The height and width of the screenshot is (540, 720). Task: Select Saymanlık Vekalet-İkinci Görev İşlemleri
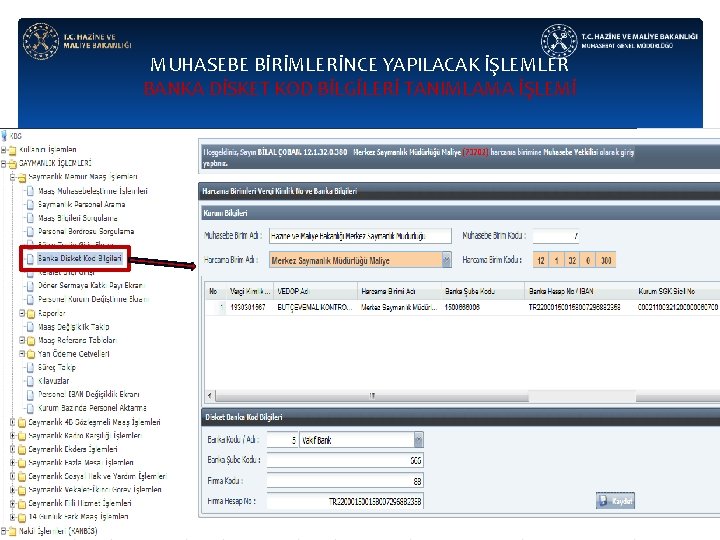(95, 489)
